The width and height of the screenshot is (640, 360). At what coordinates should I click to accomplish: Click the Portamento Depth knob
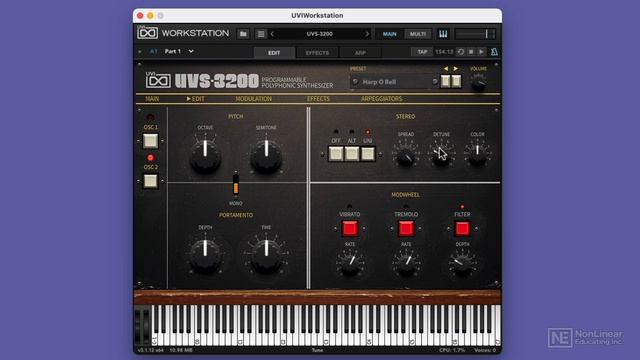pos(205,256)
